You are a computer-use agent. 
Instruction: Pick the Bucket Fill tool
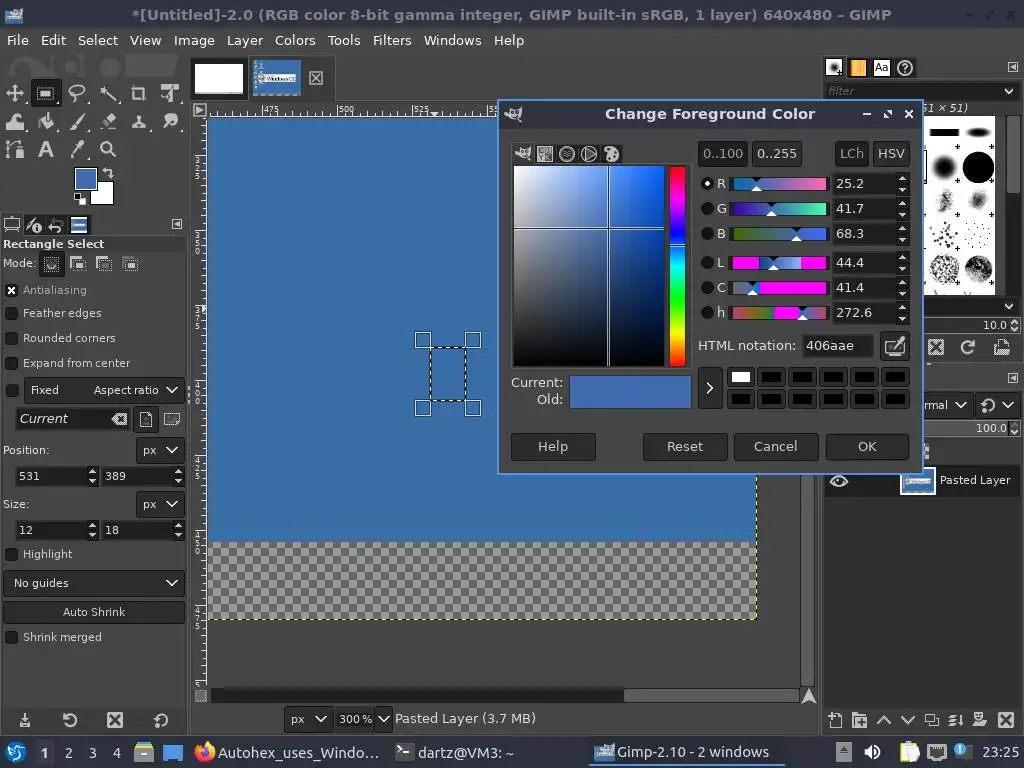[x=46, y=122]
